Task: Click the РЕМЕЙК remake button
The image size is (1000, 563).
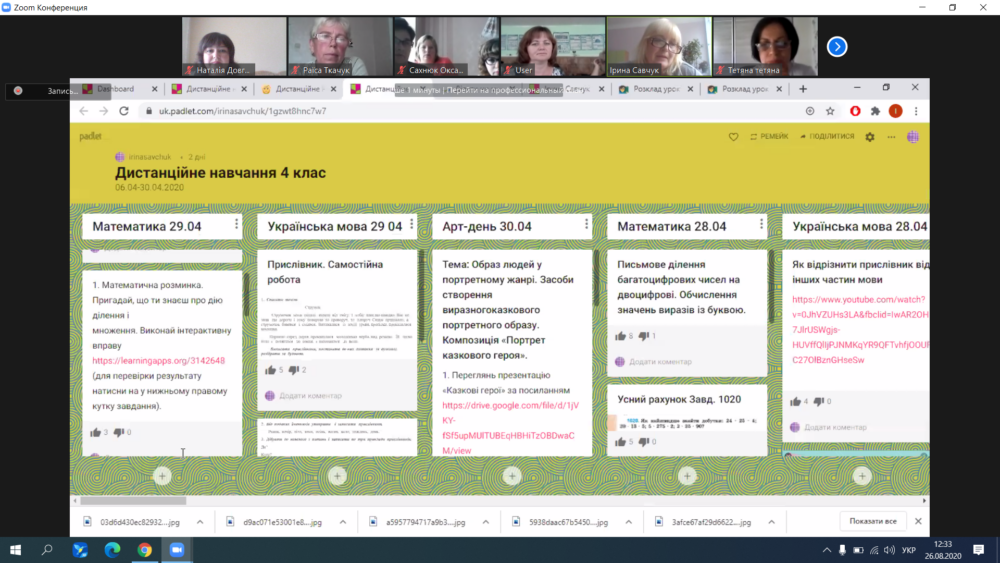Action: click(x=768, y=137)
